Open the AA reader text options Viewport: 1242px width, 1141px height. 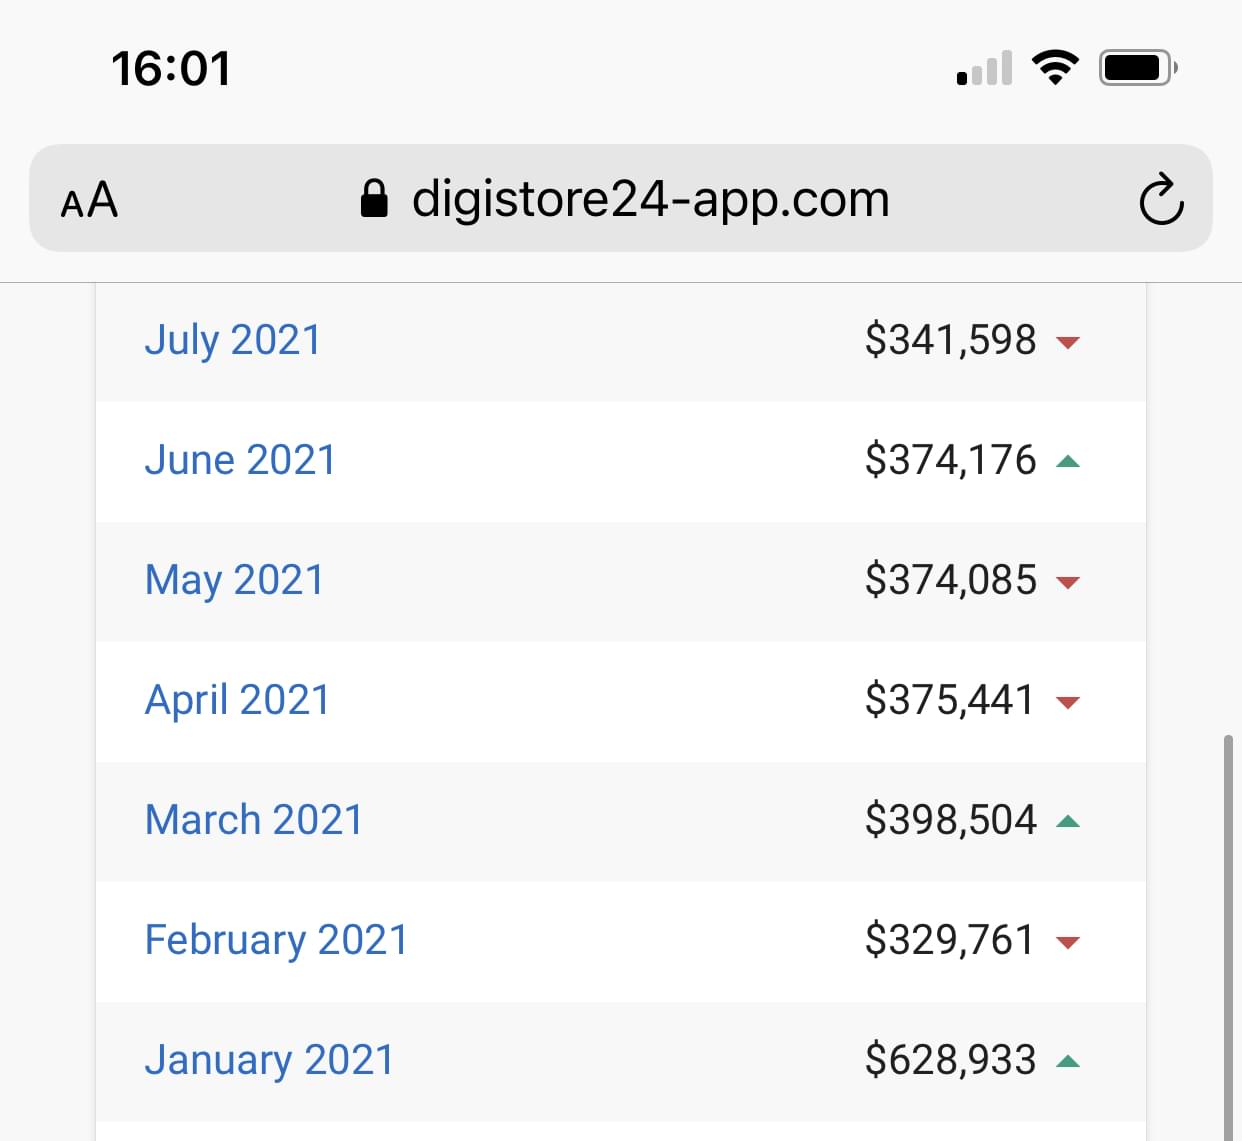(x=89, y=200)
